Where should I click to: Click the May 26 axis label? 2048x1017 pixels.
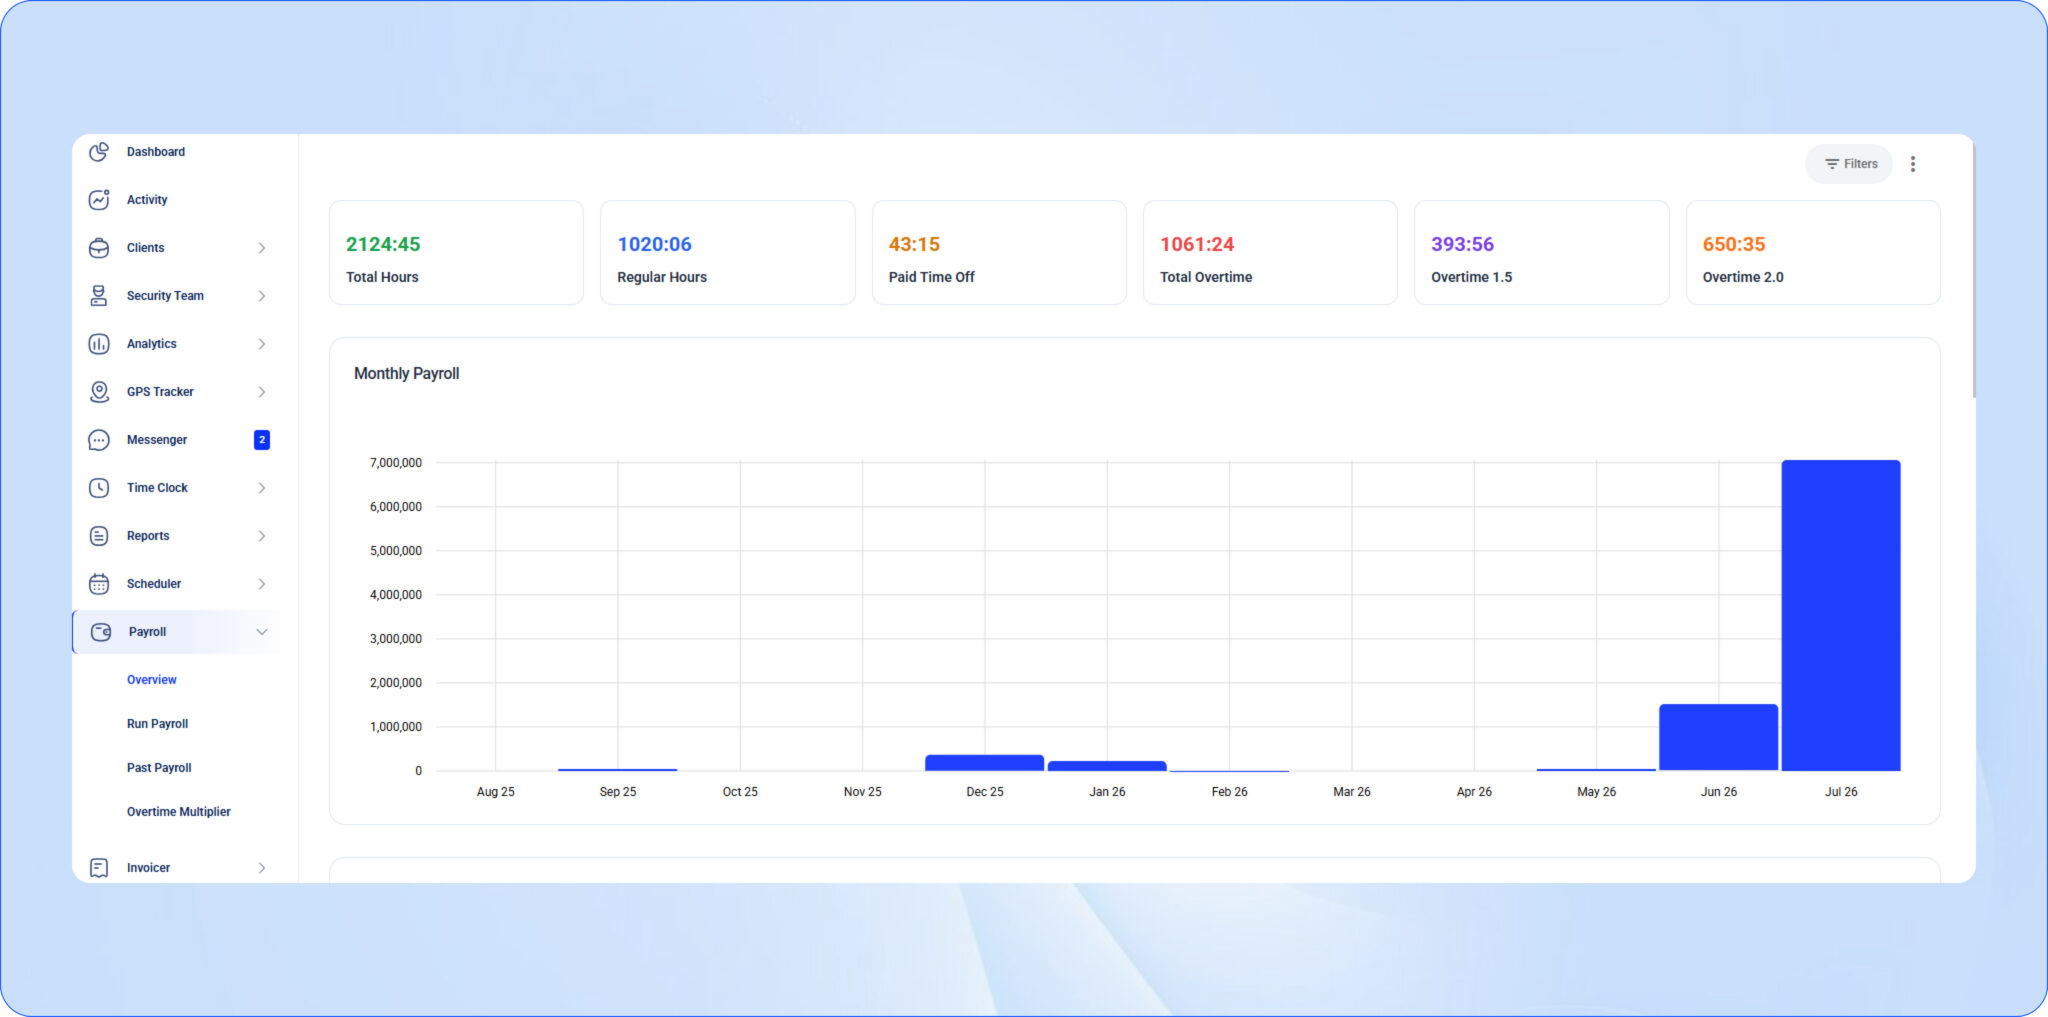(1597, 792)
